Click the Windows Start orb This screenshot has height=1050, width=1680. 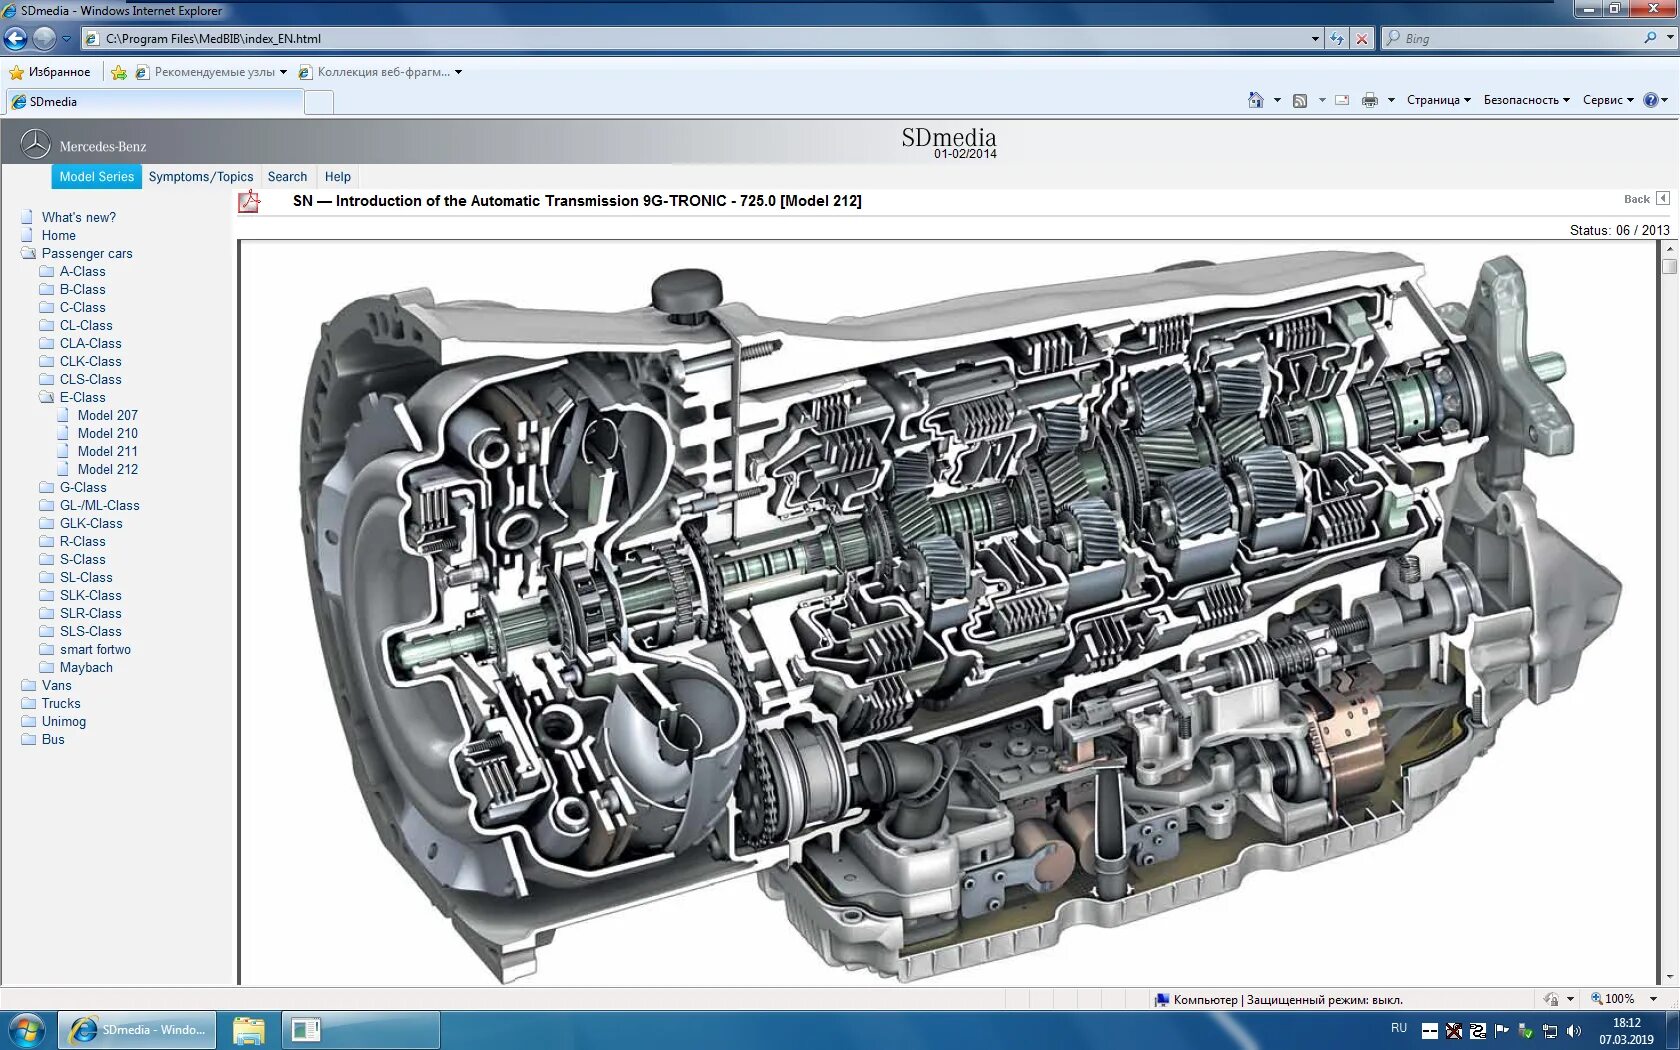tap(27, 1029)
